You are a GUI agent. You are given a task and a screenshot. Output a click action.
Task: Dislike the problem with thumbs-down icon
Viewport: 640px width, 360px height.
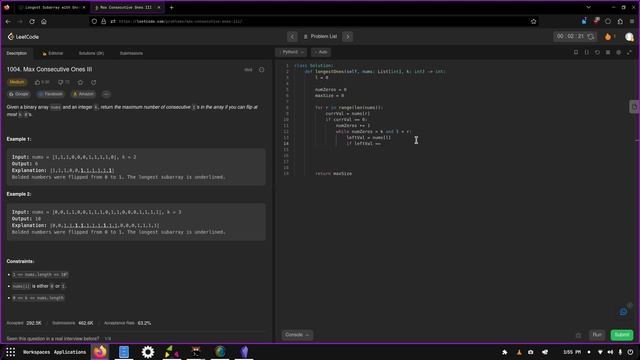click(60, 82)
